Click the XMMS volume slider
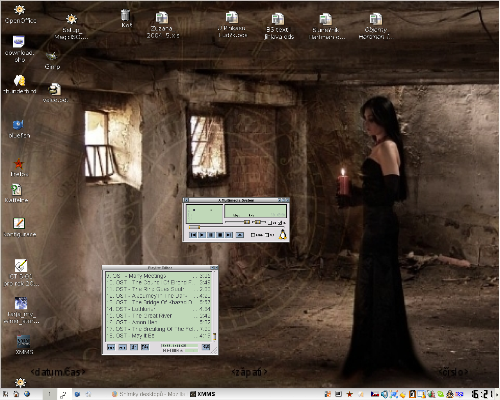Image resolution: width=500 pixels, height=400 pixels. click(x=237, y=222)
